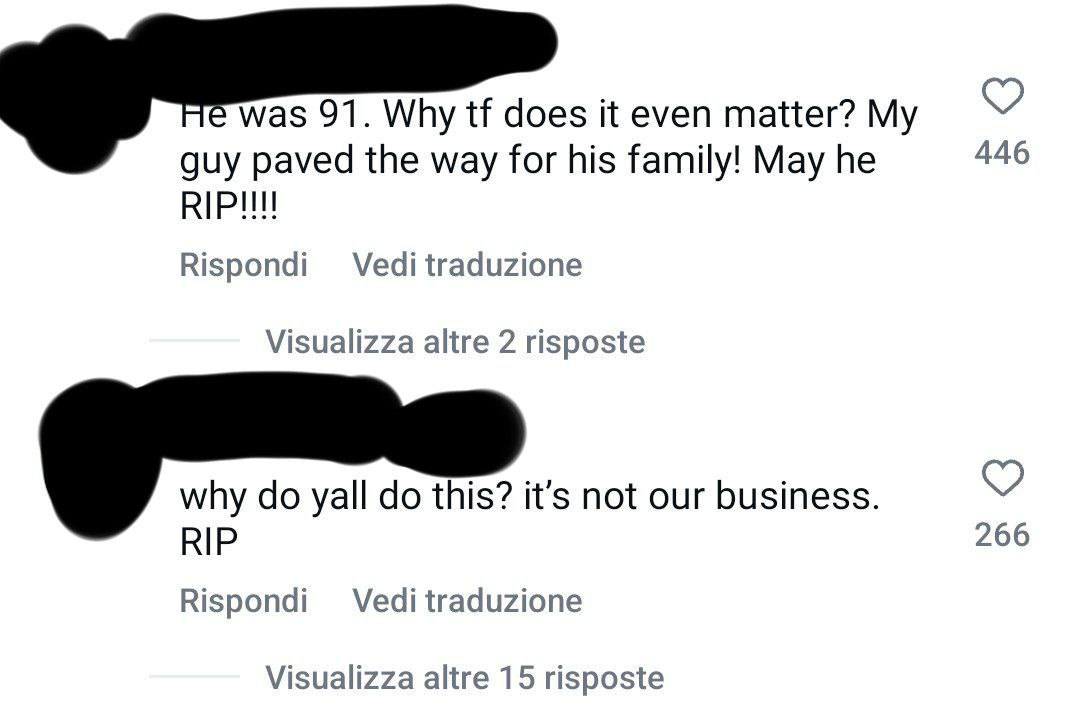The image size is (1080, 715).
Task: Click the line beside "altre 2 risposte"
Action: [194, 342]
